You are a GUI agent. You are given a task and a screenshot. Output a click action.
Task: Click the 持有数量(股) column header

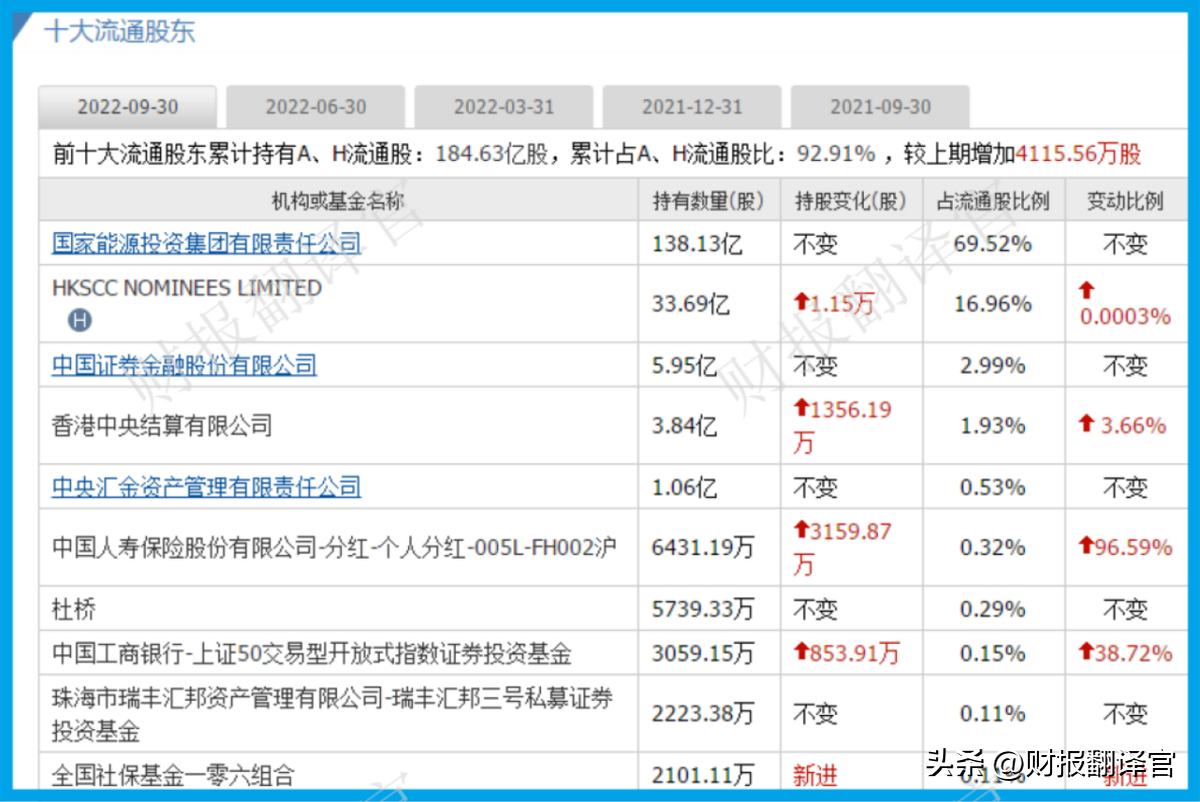[x=709, y=201]
